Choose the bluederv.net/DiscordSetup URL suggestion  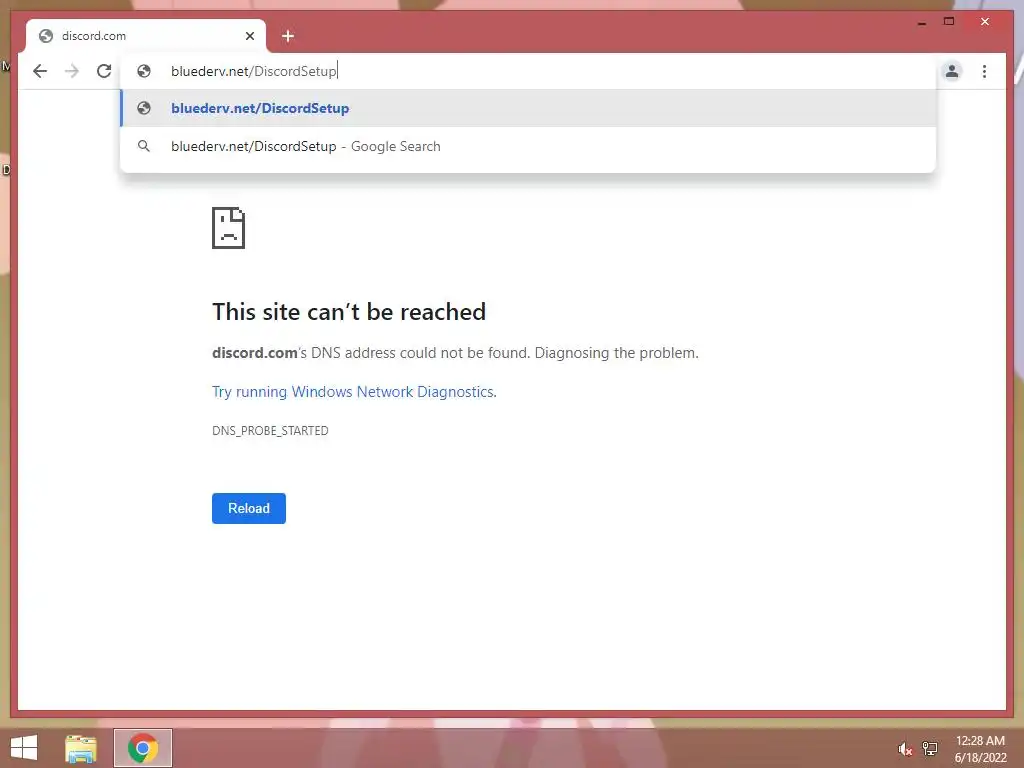[528, 108]
